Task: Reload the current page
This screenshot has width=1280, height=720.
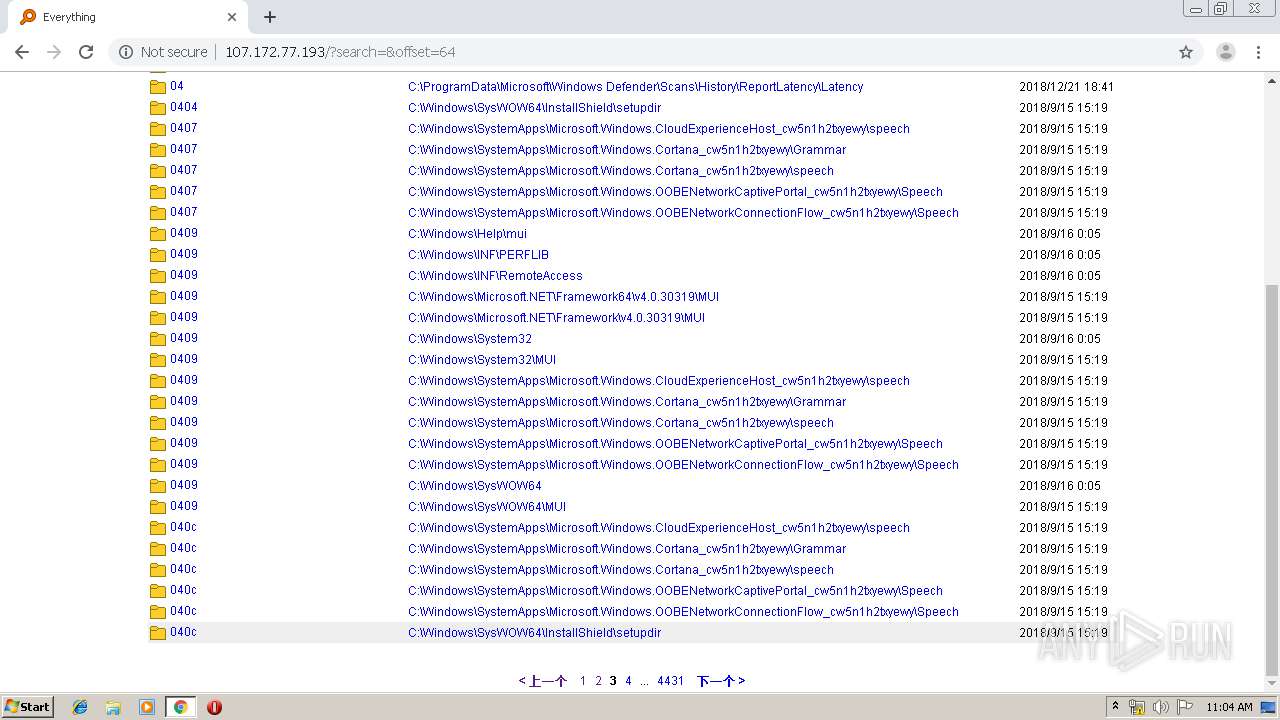Action: coord(86,52)
